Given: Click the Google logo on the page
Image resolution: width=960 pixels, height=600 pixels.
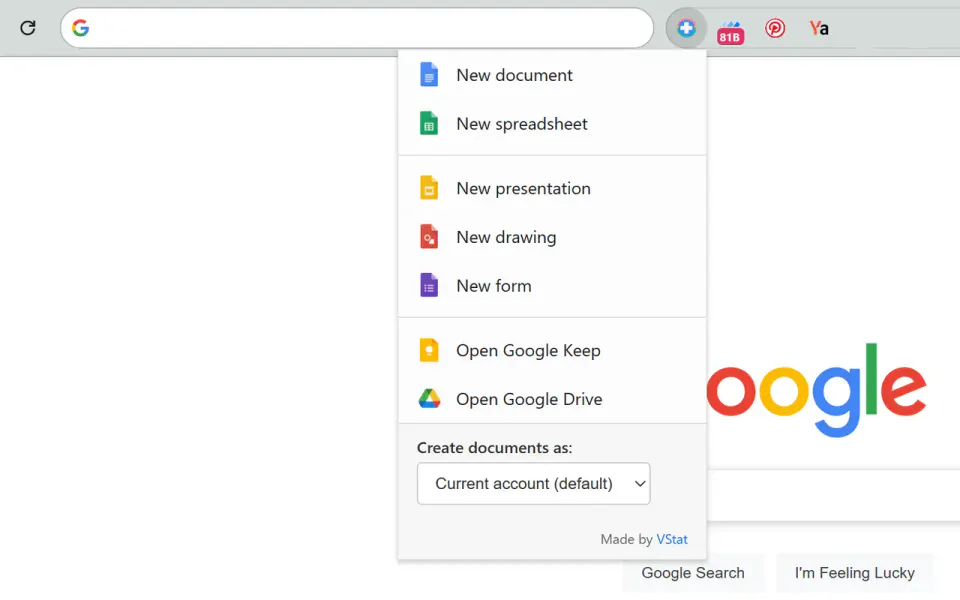Looking at the screenshot, I should click(x=817, y=390).
